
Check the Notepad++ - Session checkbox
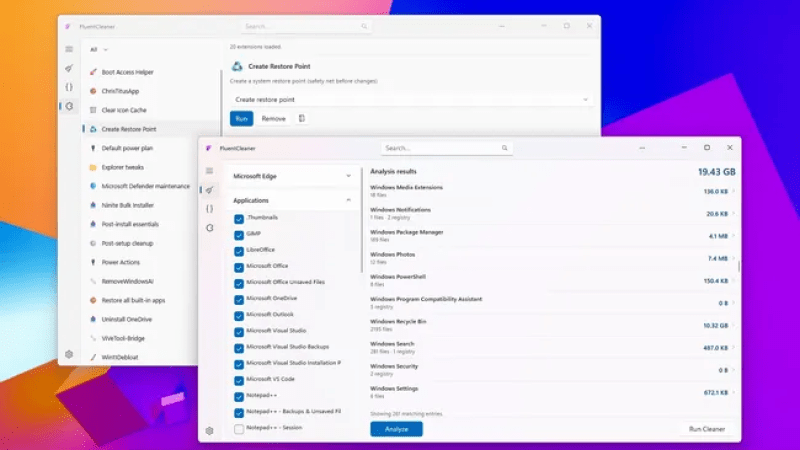point(239,429)
